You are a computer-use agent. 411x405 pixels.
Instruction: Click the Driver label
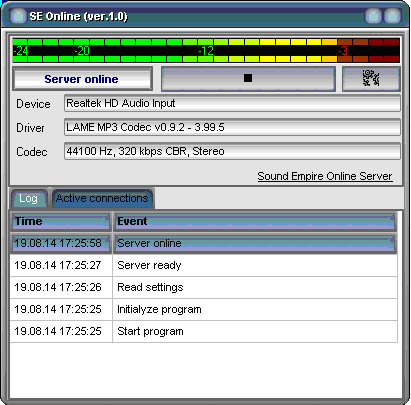click(x=30, y=128)
